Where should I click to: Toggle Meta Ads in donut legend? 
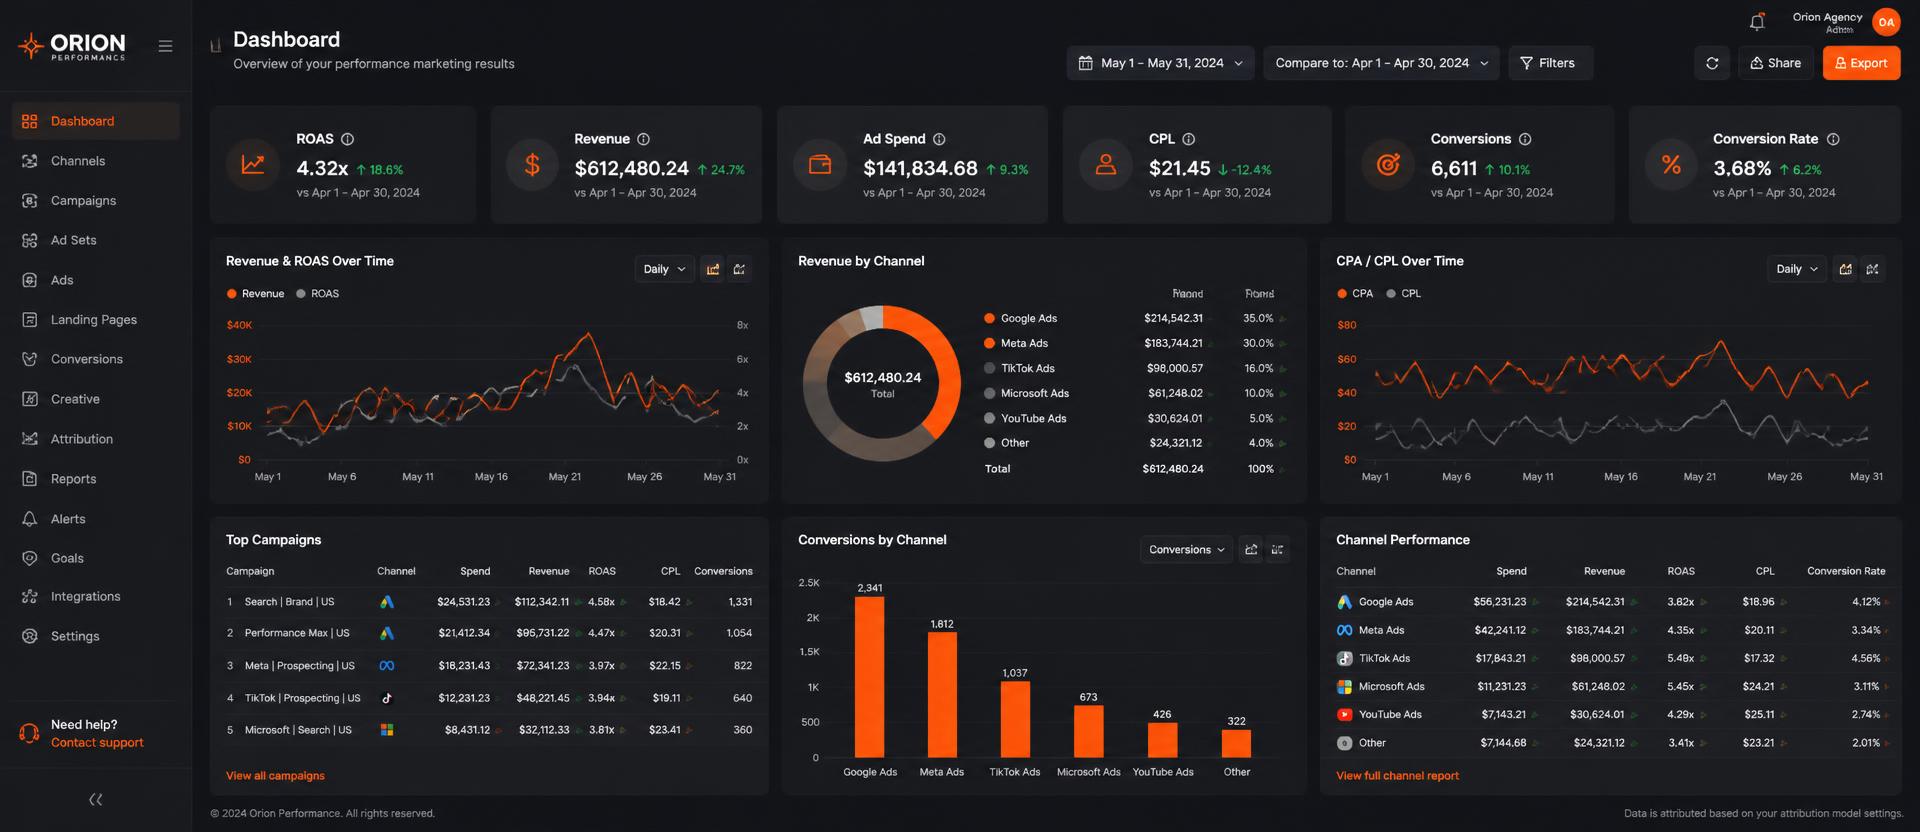click(1016, 343)
